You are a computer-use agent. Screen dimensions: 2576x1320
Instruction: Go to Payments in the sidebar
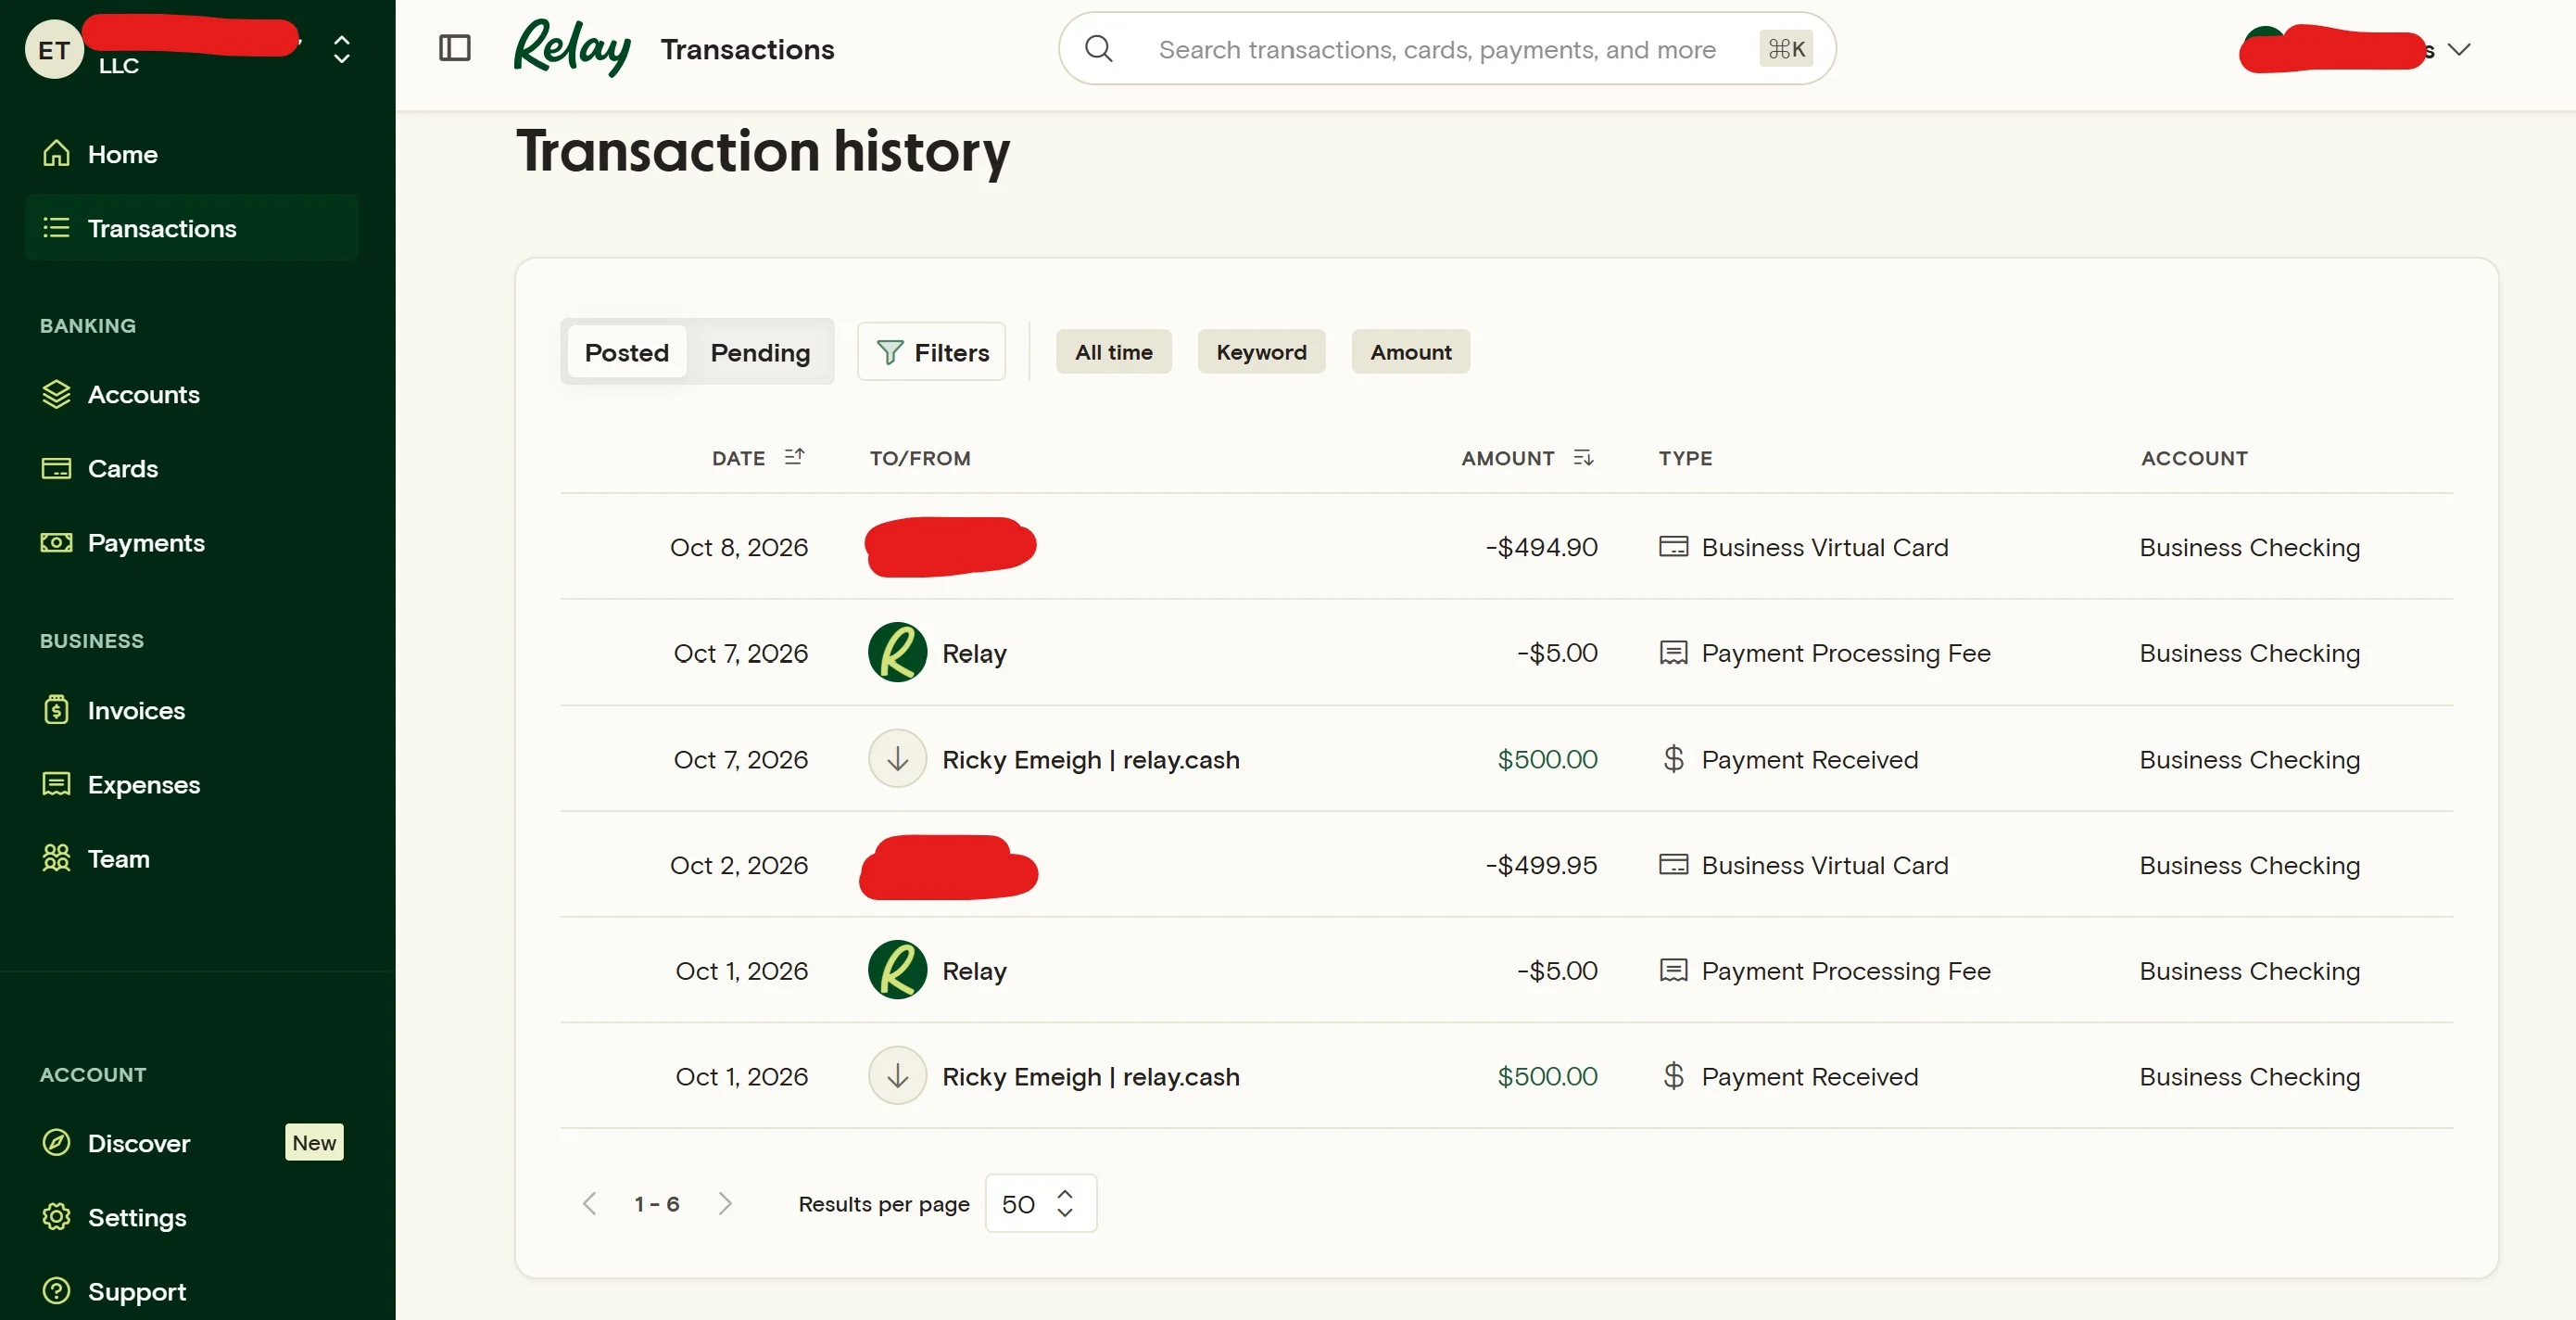click(123, 542)
